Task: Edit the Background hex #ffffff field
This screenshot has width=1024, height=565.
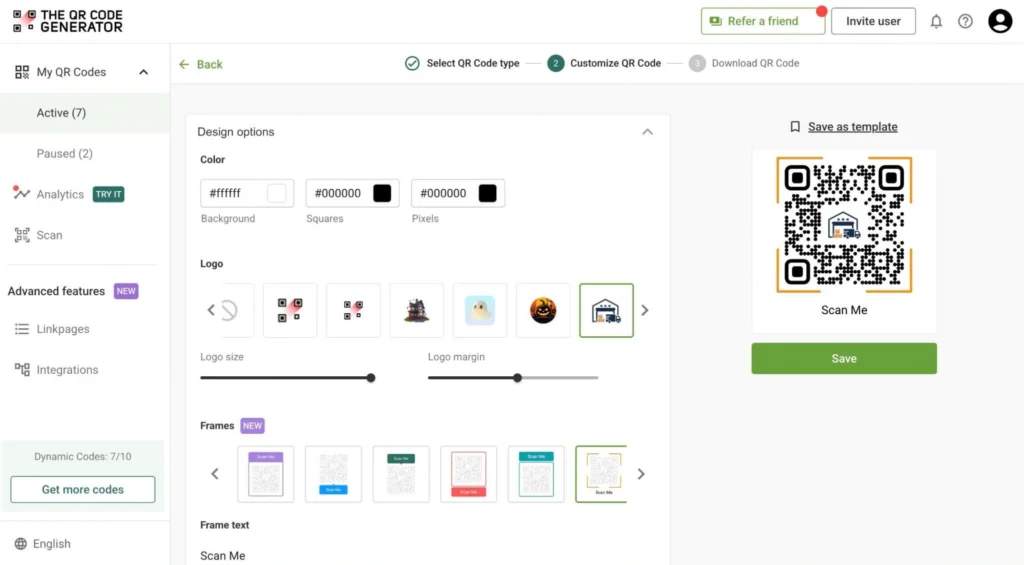Action: pos(247,193)
